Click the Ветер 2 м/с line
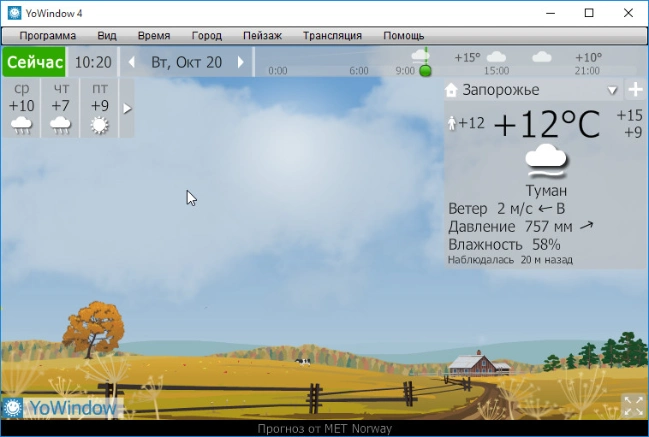The height and width of the screenshot is (437, 649). coord(507,209)
